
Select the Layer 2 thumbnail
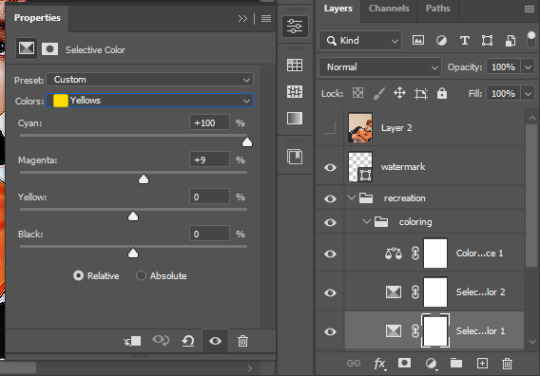click(360, 128)
